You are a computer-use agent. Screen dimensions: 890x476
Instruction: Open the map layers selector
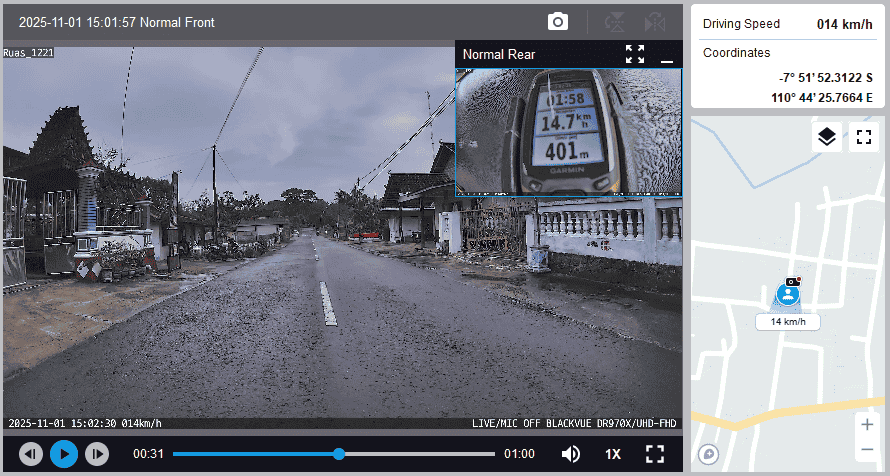point(826,137)
